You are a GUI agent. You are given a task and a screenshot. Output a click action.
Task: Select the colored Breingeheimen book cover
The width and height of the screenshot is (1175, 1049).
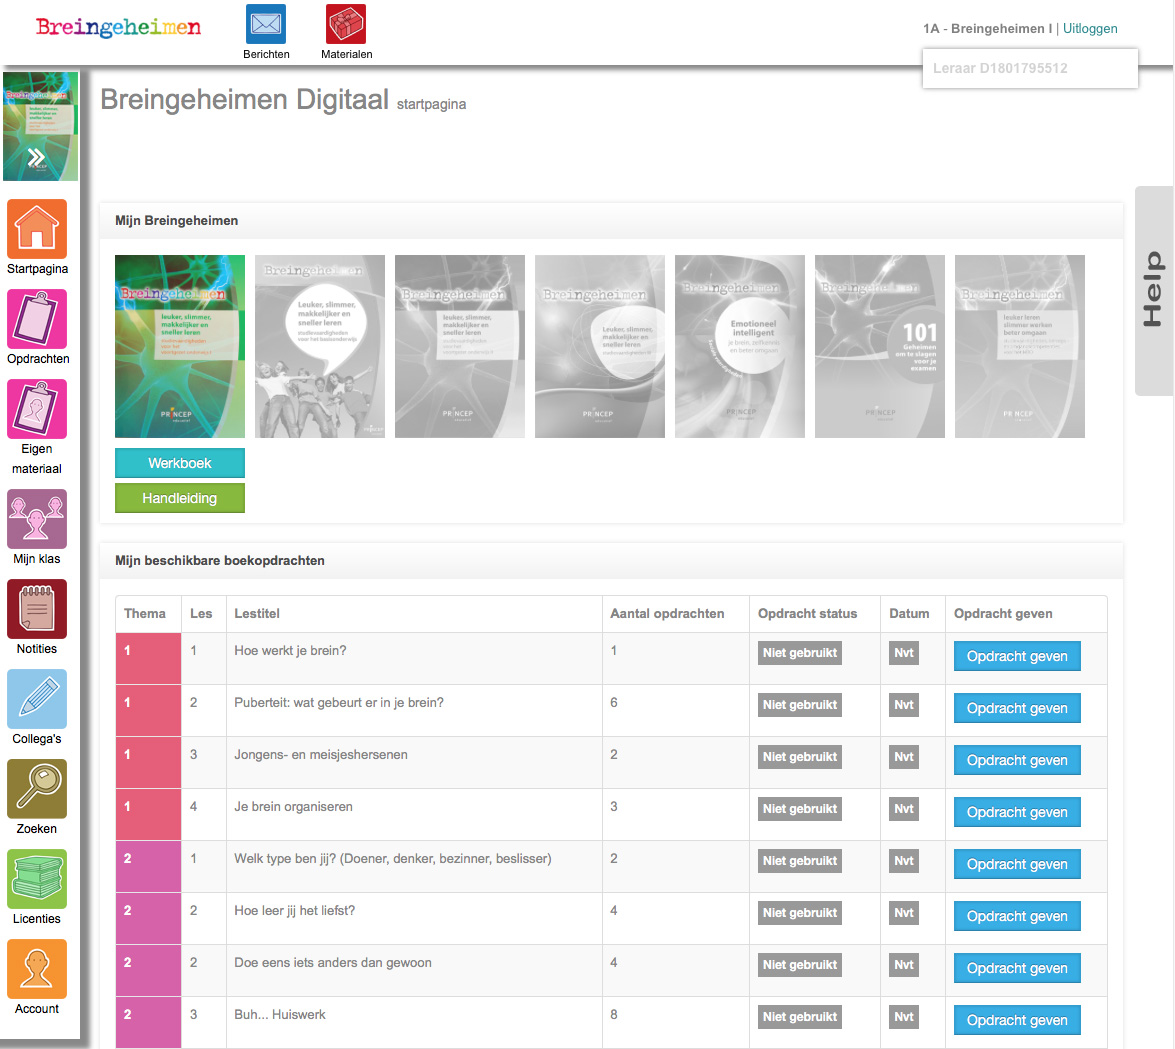coord(180,346)
